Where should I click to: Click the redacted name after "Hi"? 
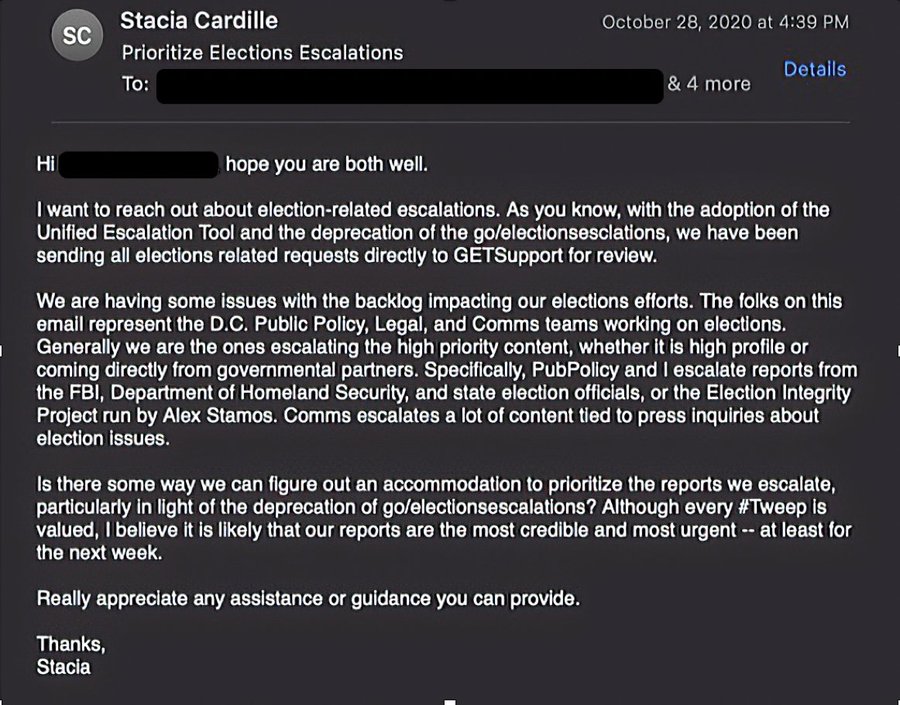click(139, 163)
